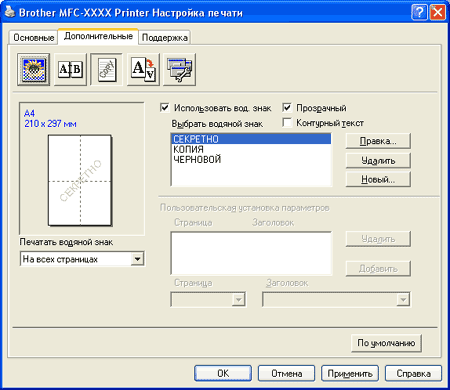Image resolution: width=450 pixels, height=390 pixels.
Task: Click the help question mark icon
Action: (420, 13)
